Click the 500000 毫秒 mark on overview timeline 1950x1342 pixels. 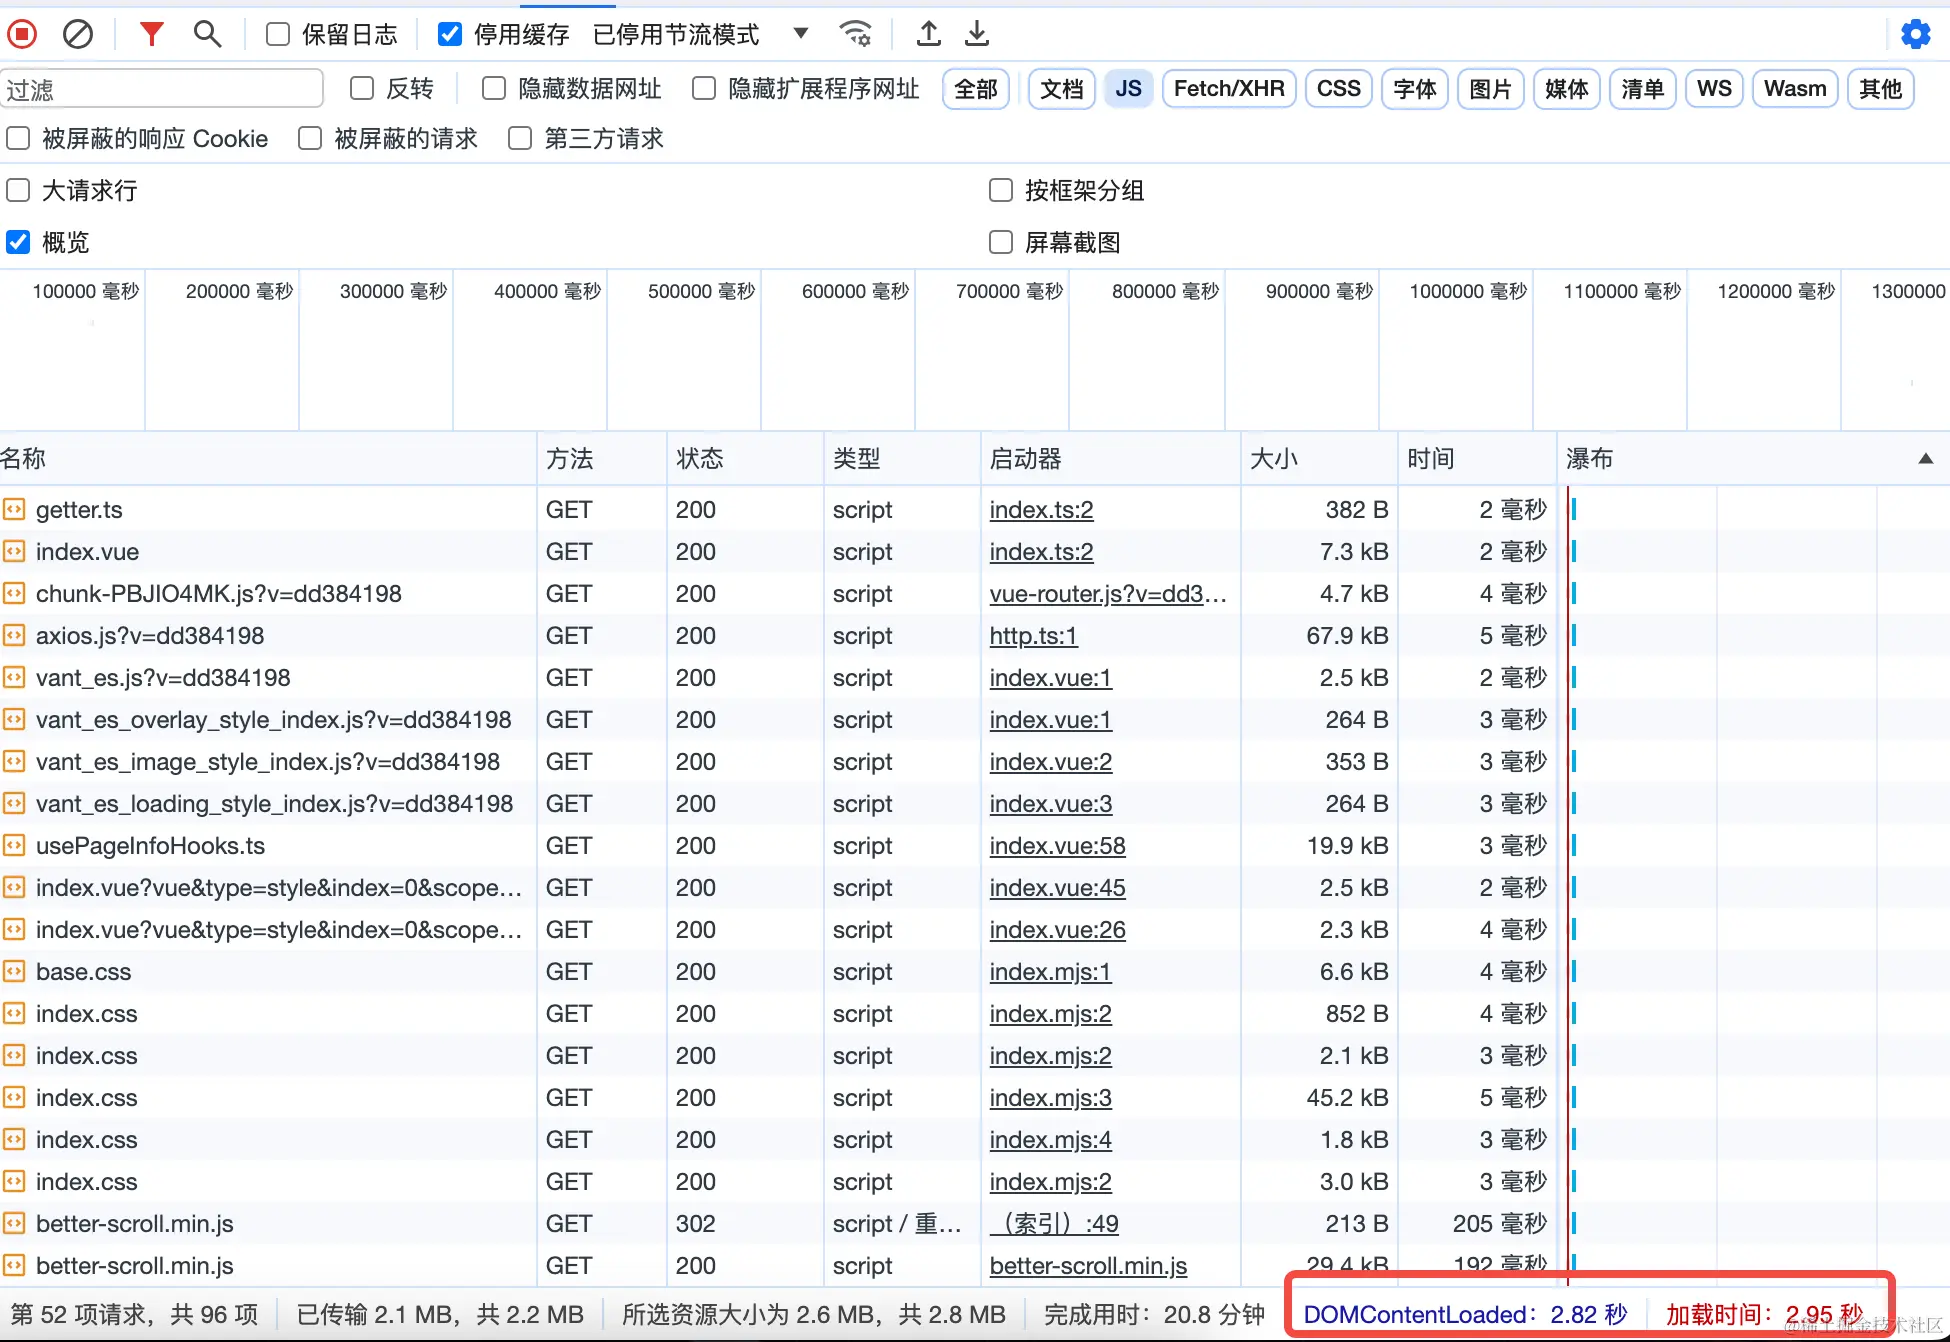701,291
